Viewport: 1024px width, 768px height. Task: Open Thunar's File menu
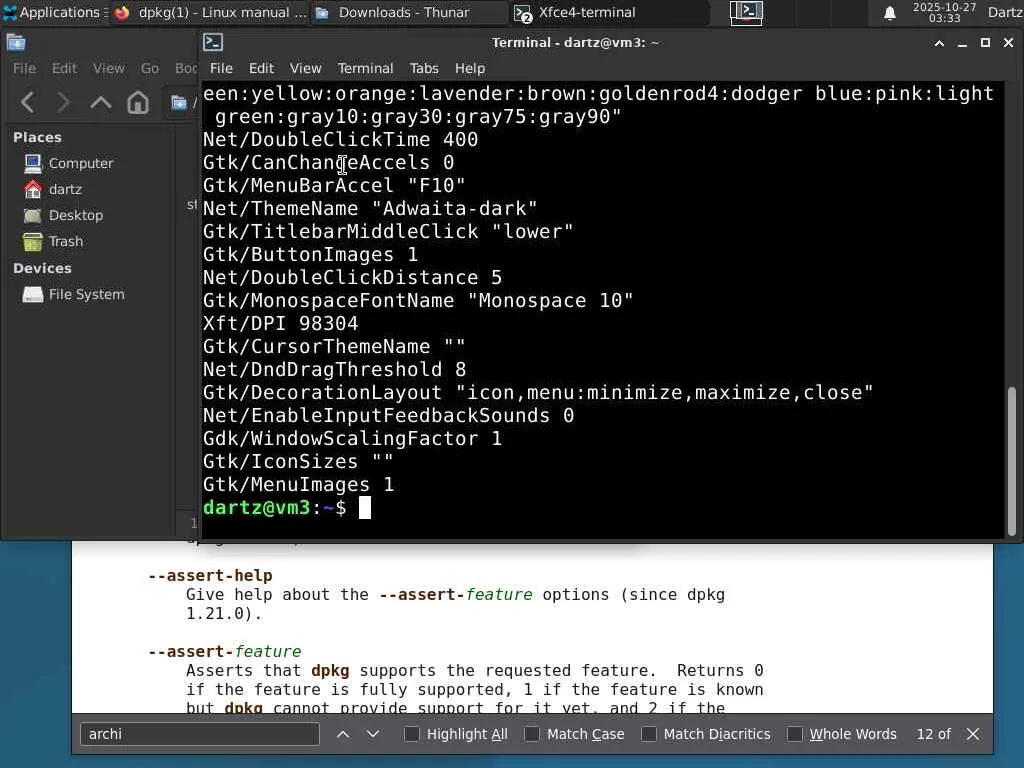coord(24,68)
